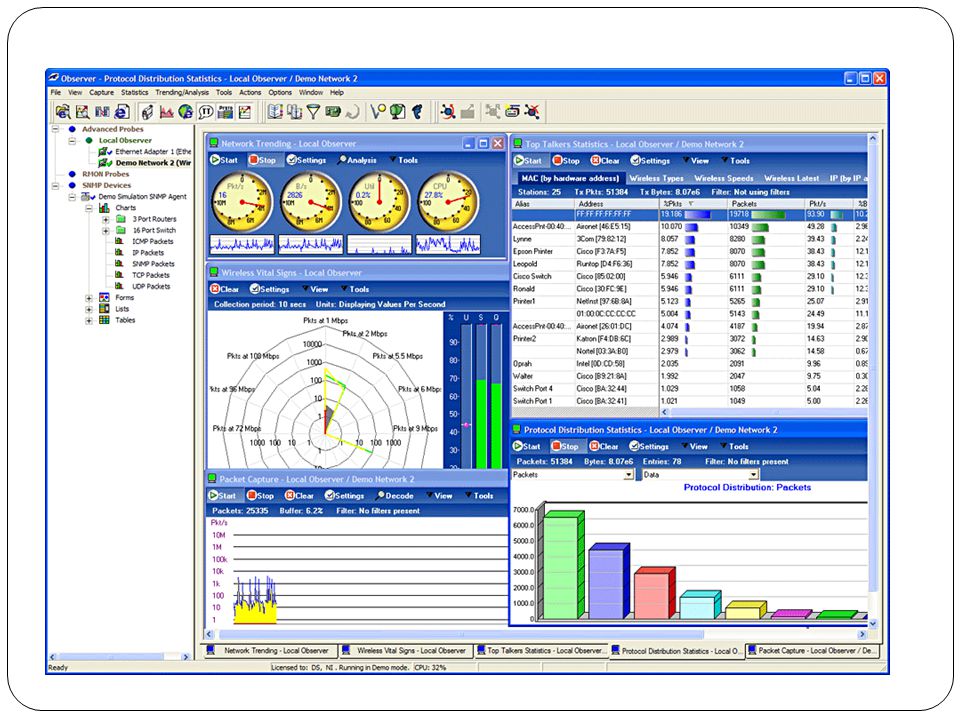Open the Packets dropdown in Protocol Distribution
960x720 pixels.
(628, 474)
